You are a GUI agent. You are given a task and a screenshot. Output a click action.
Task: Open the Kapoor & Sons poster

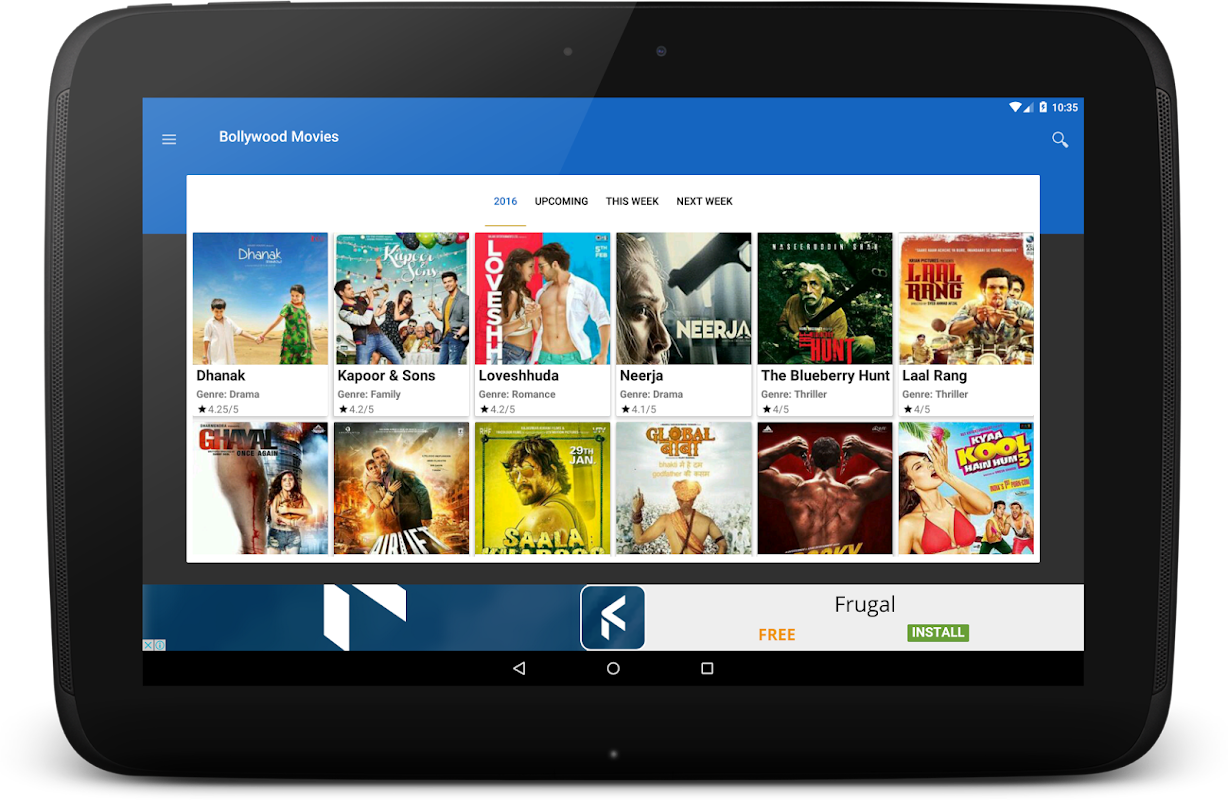401,299
